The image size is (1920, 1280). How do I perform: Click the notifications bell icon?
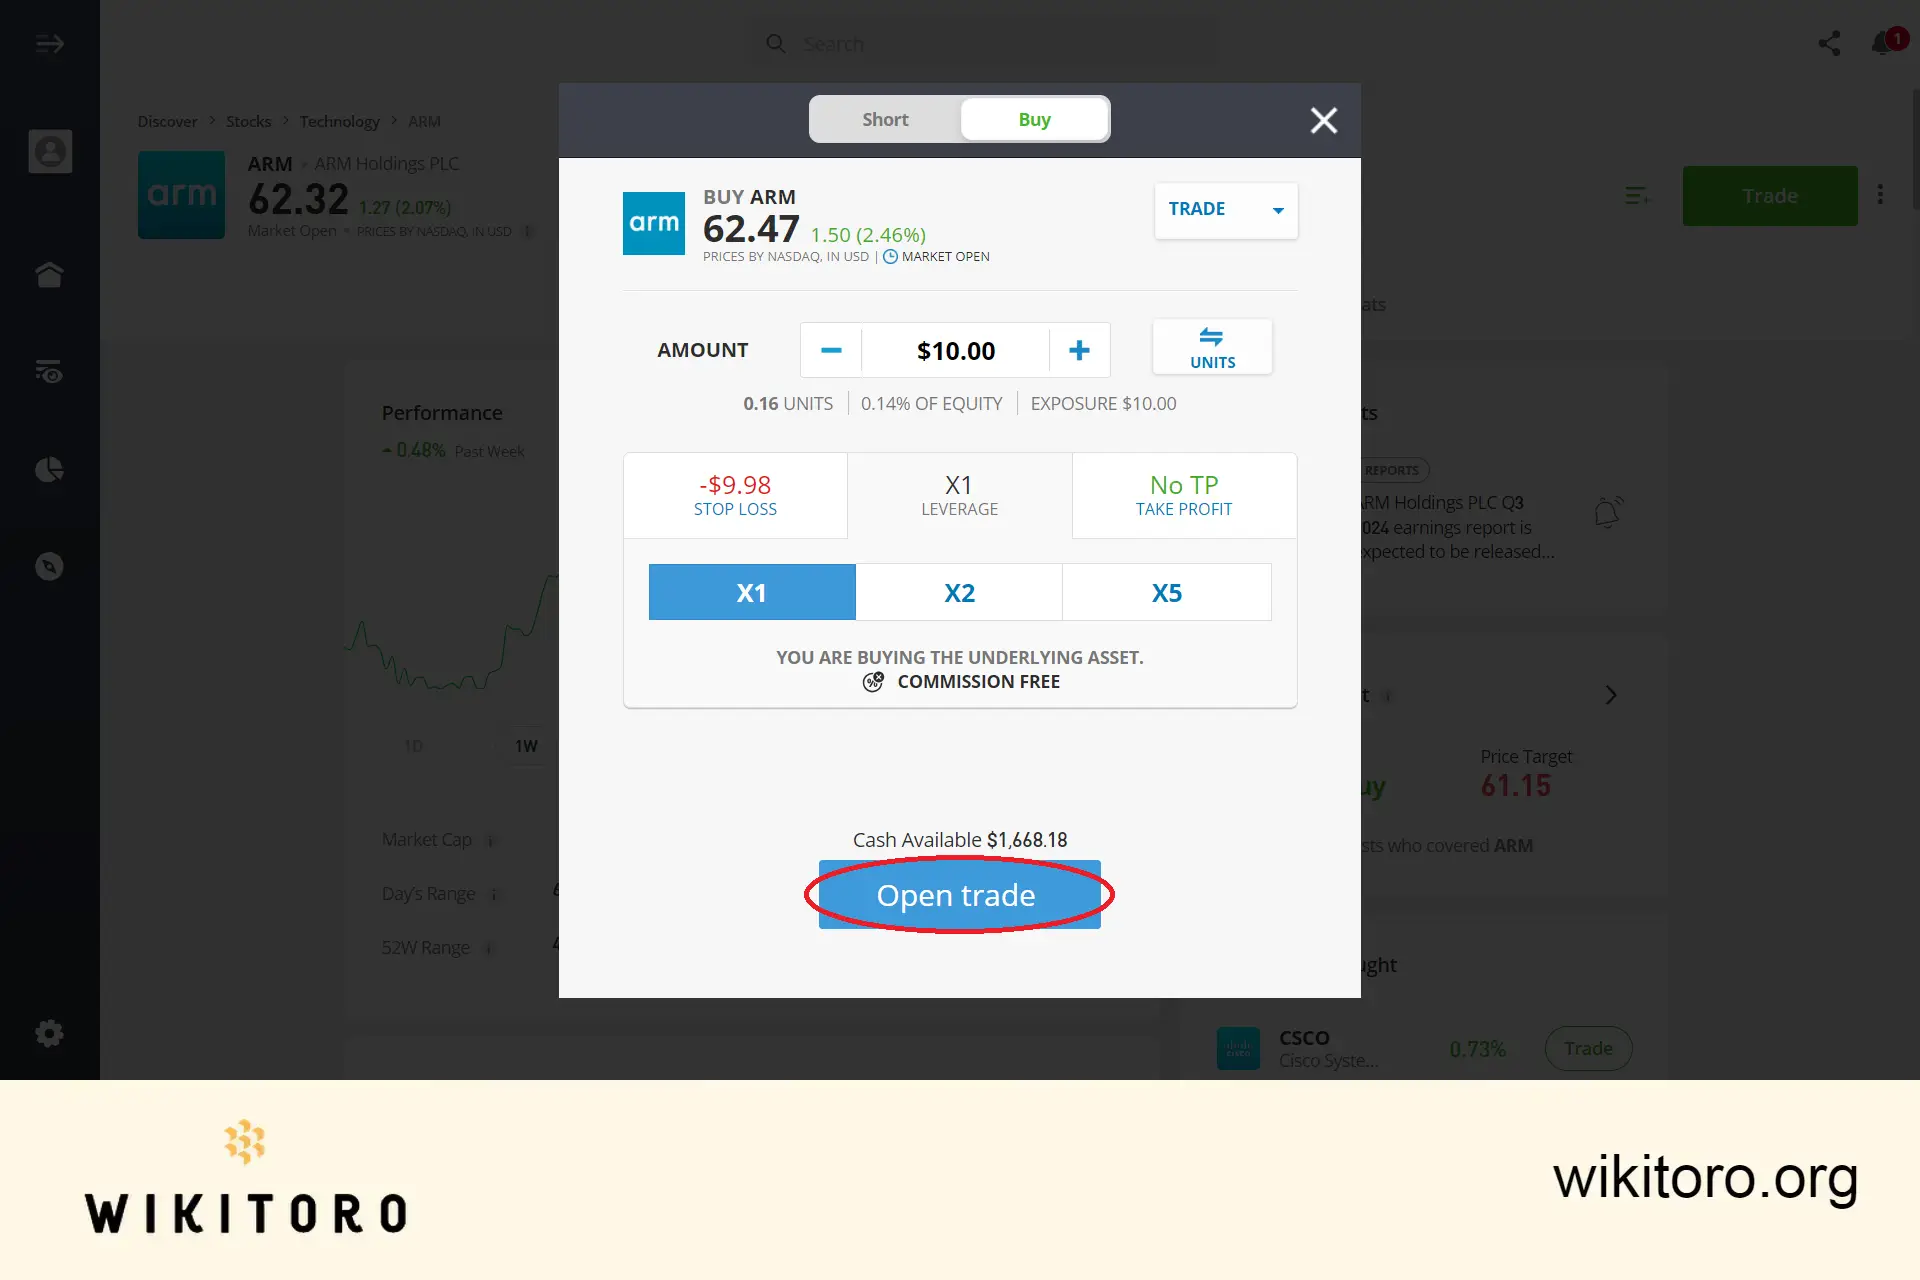point(1881,43)
